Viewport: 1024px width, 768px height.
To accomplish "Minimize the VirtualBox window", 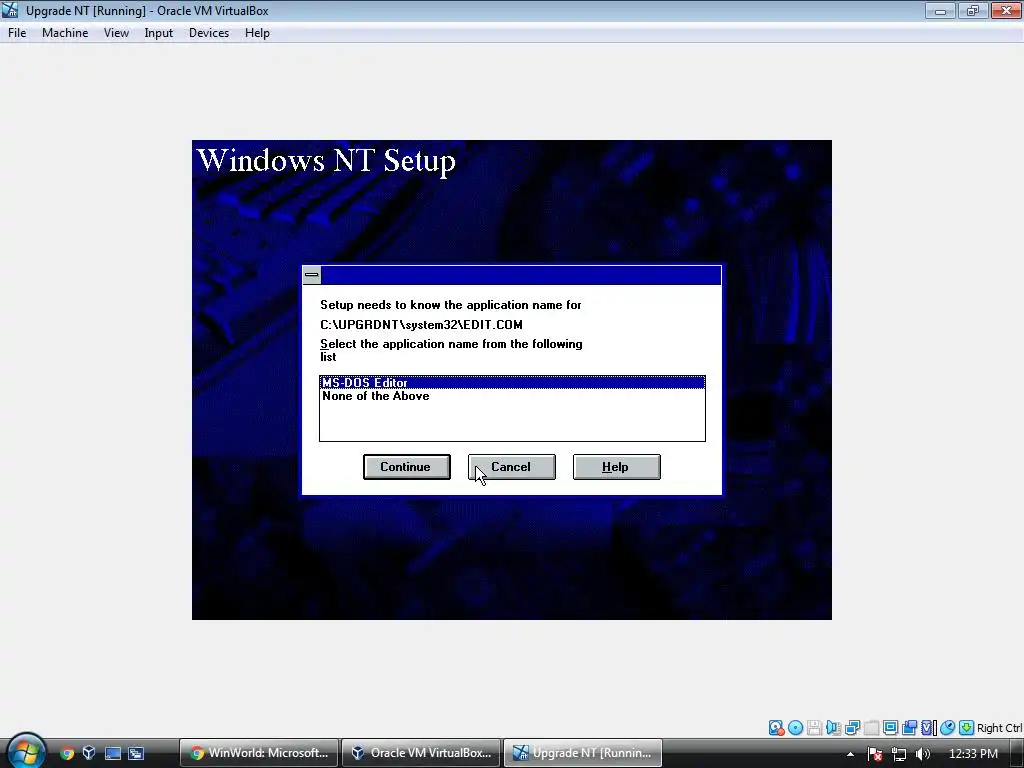I will tap(940, 10).
